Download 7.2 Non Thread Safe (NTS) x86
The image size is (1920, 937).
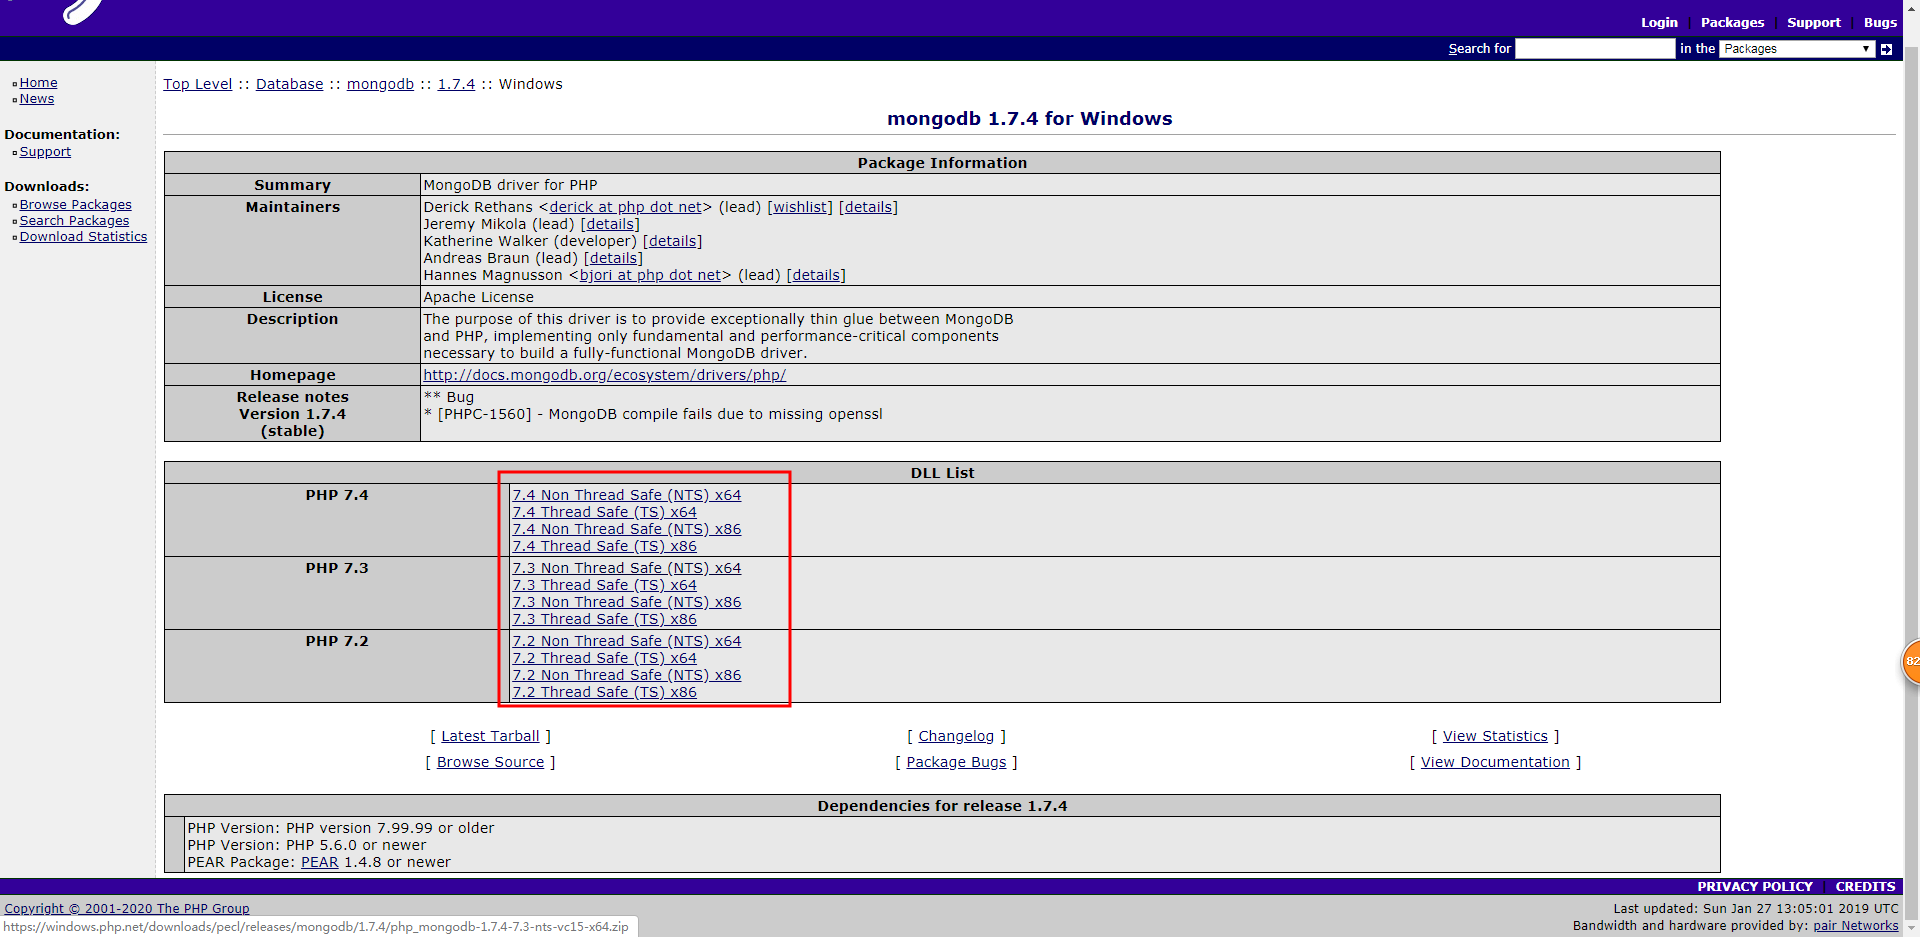[627, 675]
